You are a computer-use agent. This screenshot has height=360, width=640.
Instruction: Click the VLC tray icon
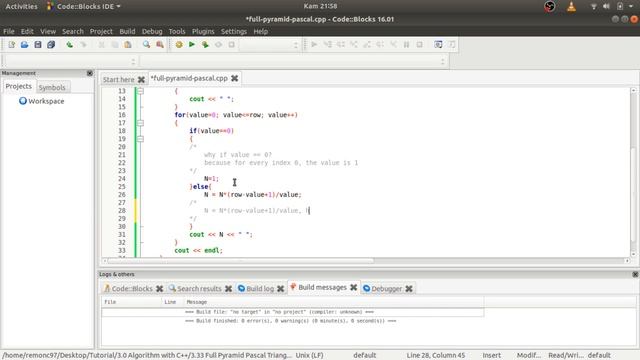[571, 6]
